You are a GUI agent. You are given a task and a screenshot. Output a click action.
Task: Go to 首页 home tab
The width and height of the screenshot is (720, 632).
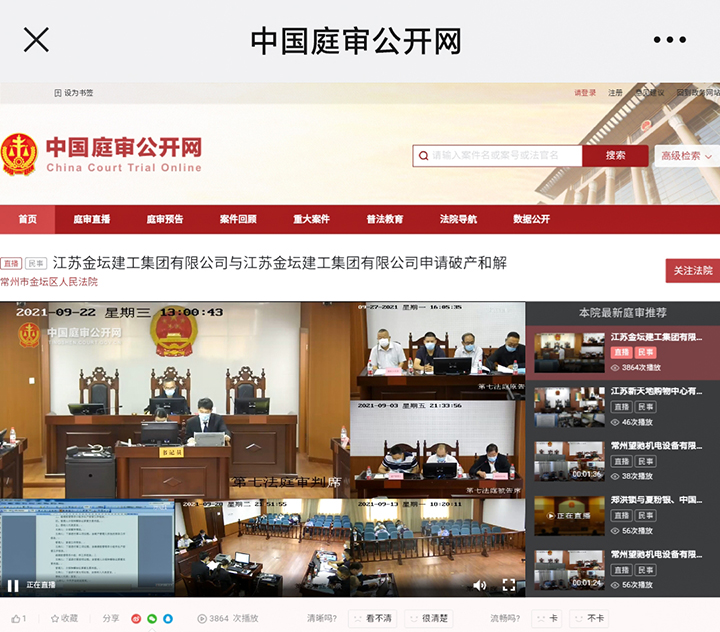28,219
